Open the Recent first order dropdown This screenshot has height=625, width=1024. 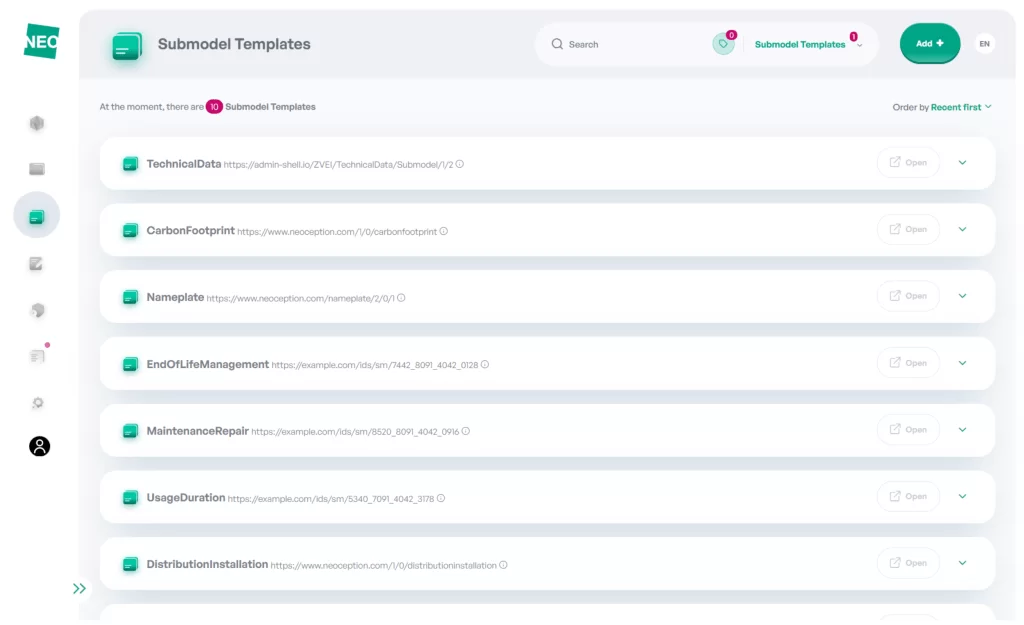coord(961,107)
